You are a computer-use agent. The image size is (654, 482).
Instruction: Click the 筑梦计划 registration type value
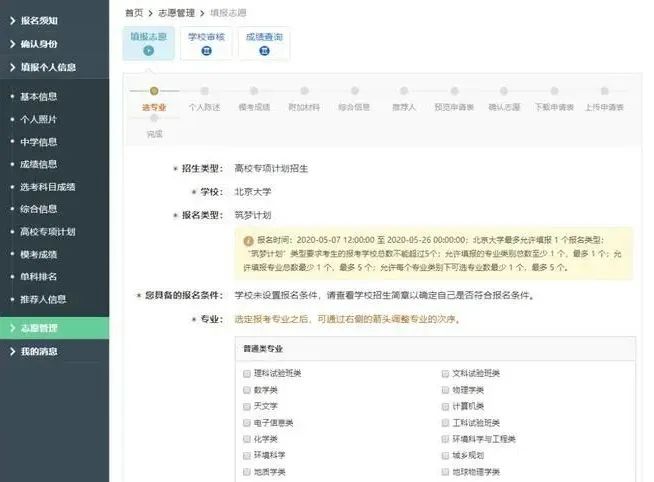click(253, 215)
